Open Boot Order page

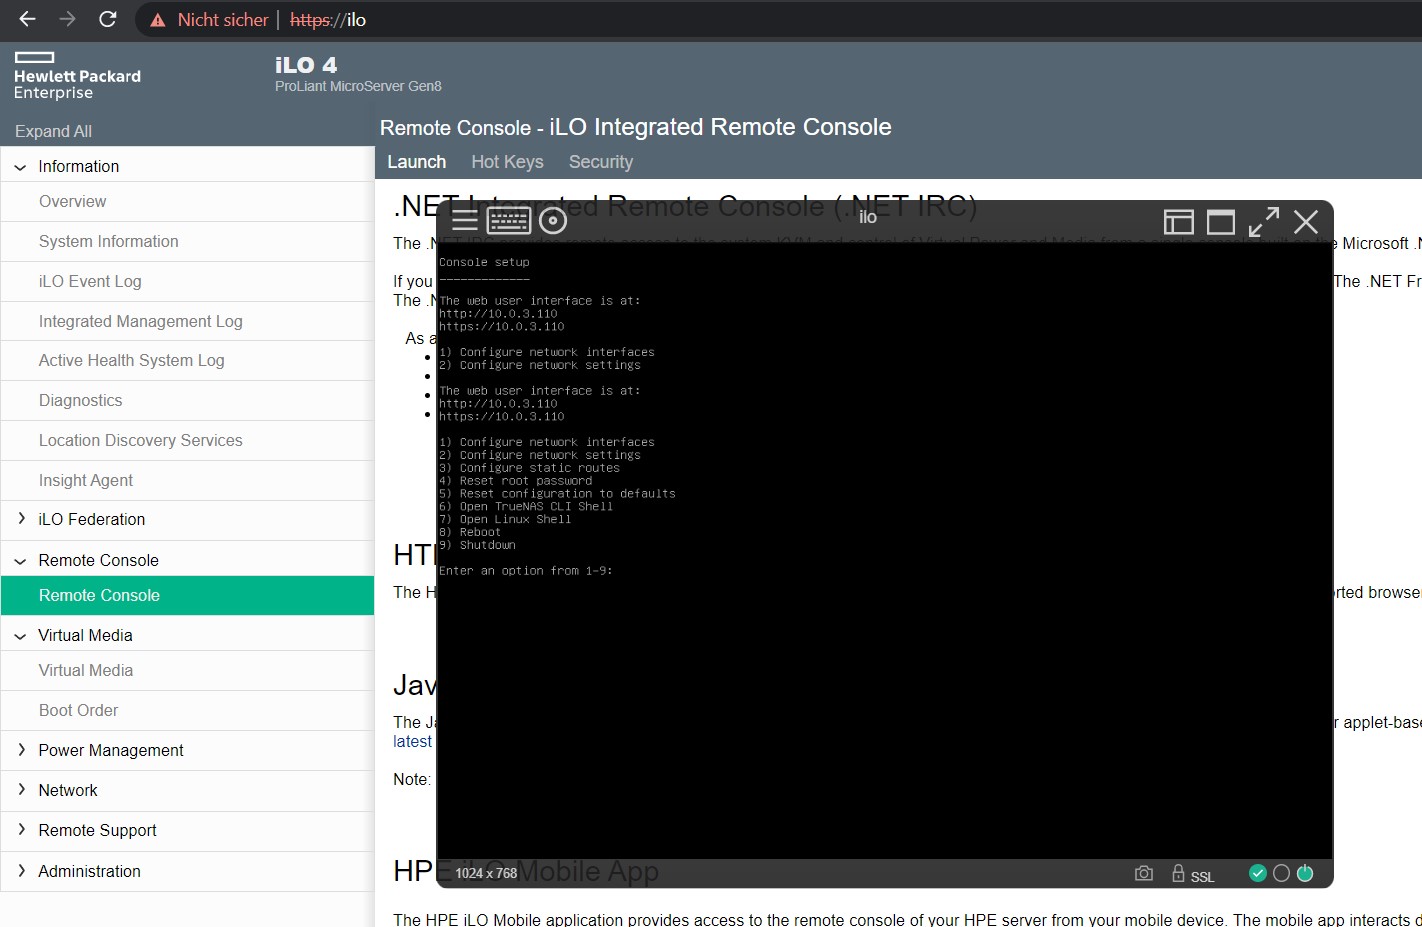(187, 711)
